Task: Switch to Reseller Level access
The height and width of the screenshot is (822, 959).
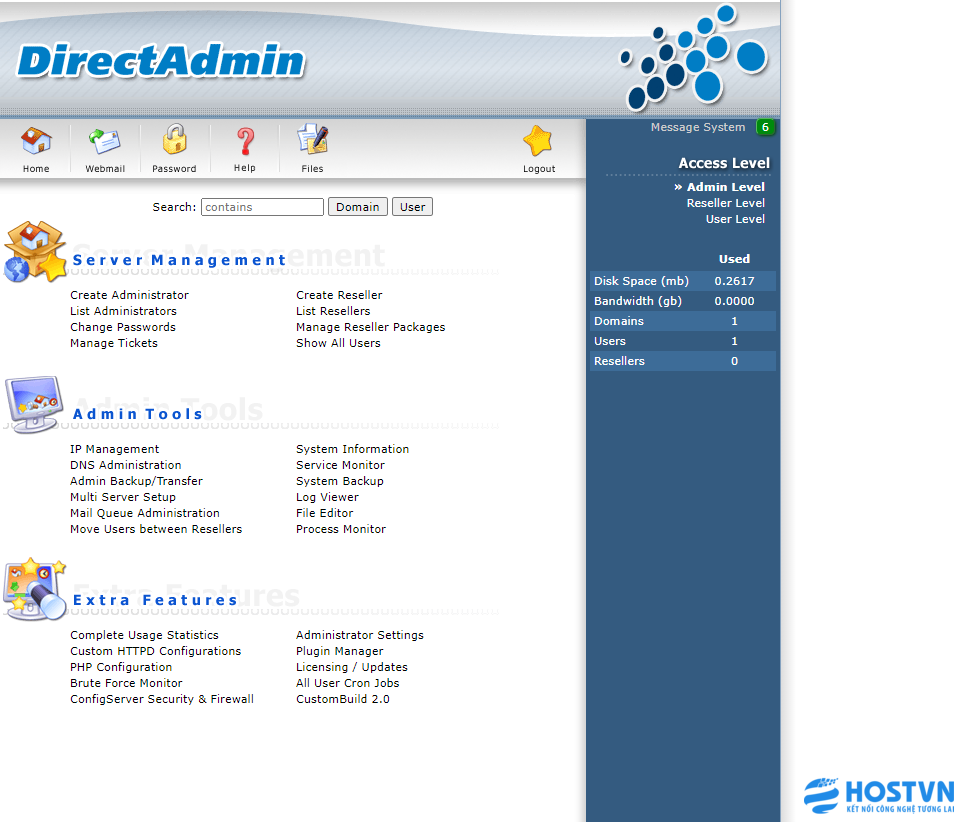Action: 725,203
